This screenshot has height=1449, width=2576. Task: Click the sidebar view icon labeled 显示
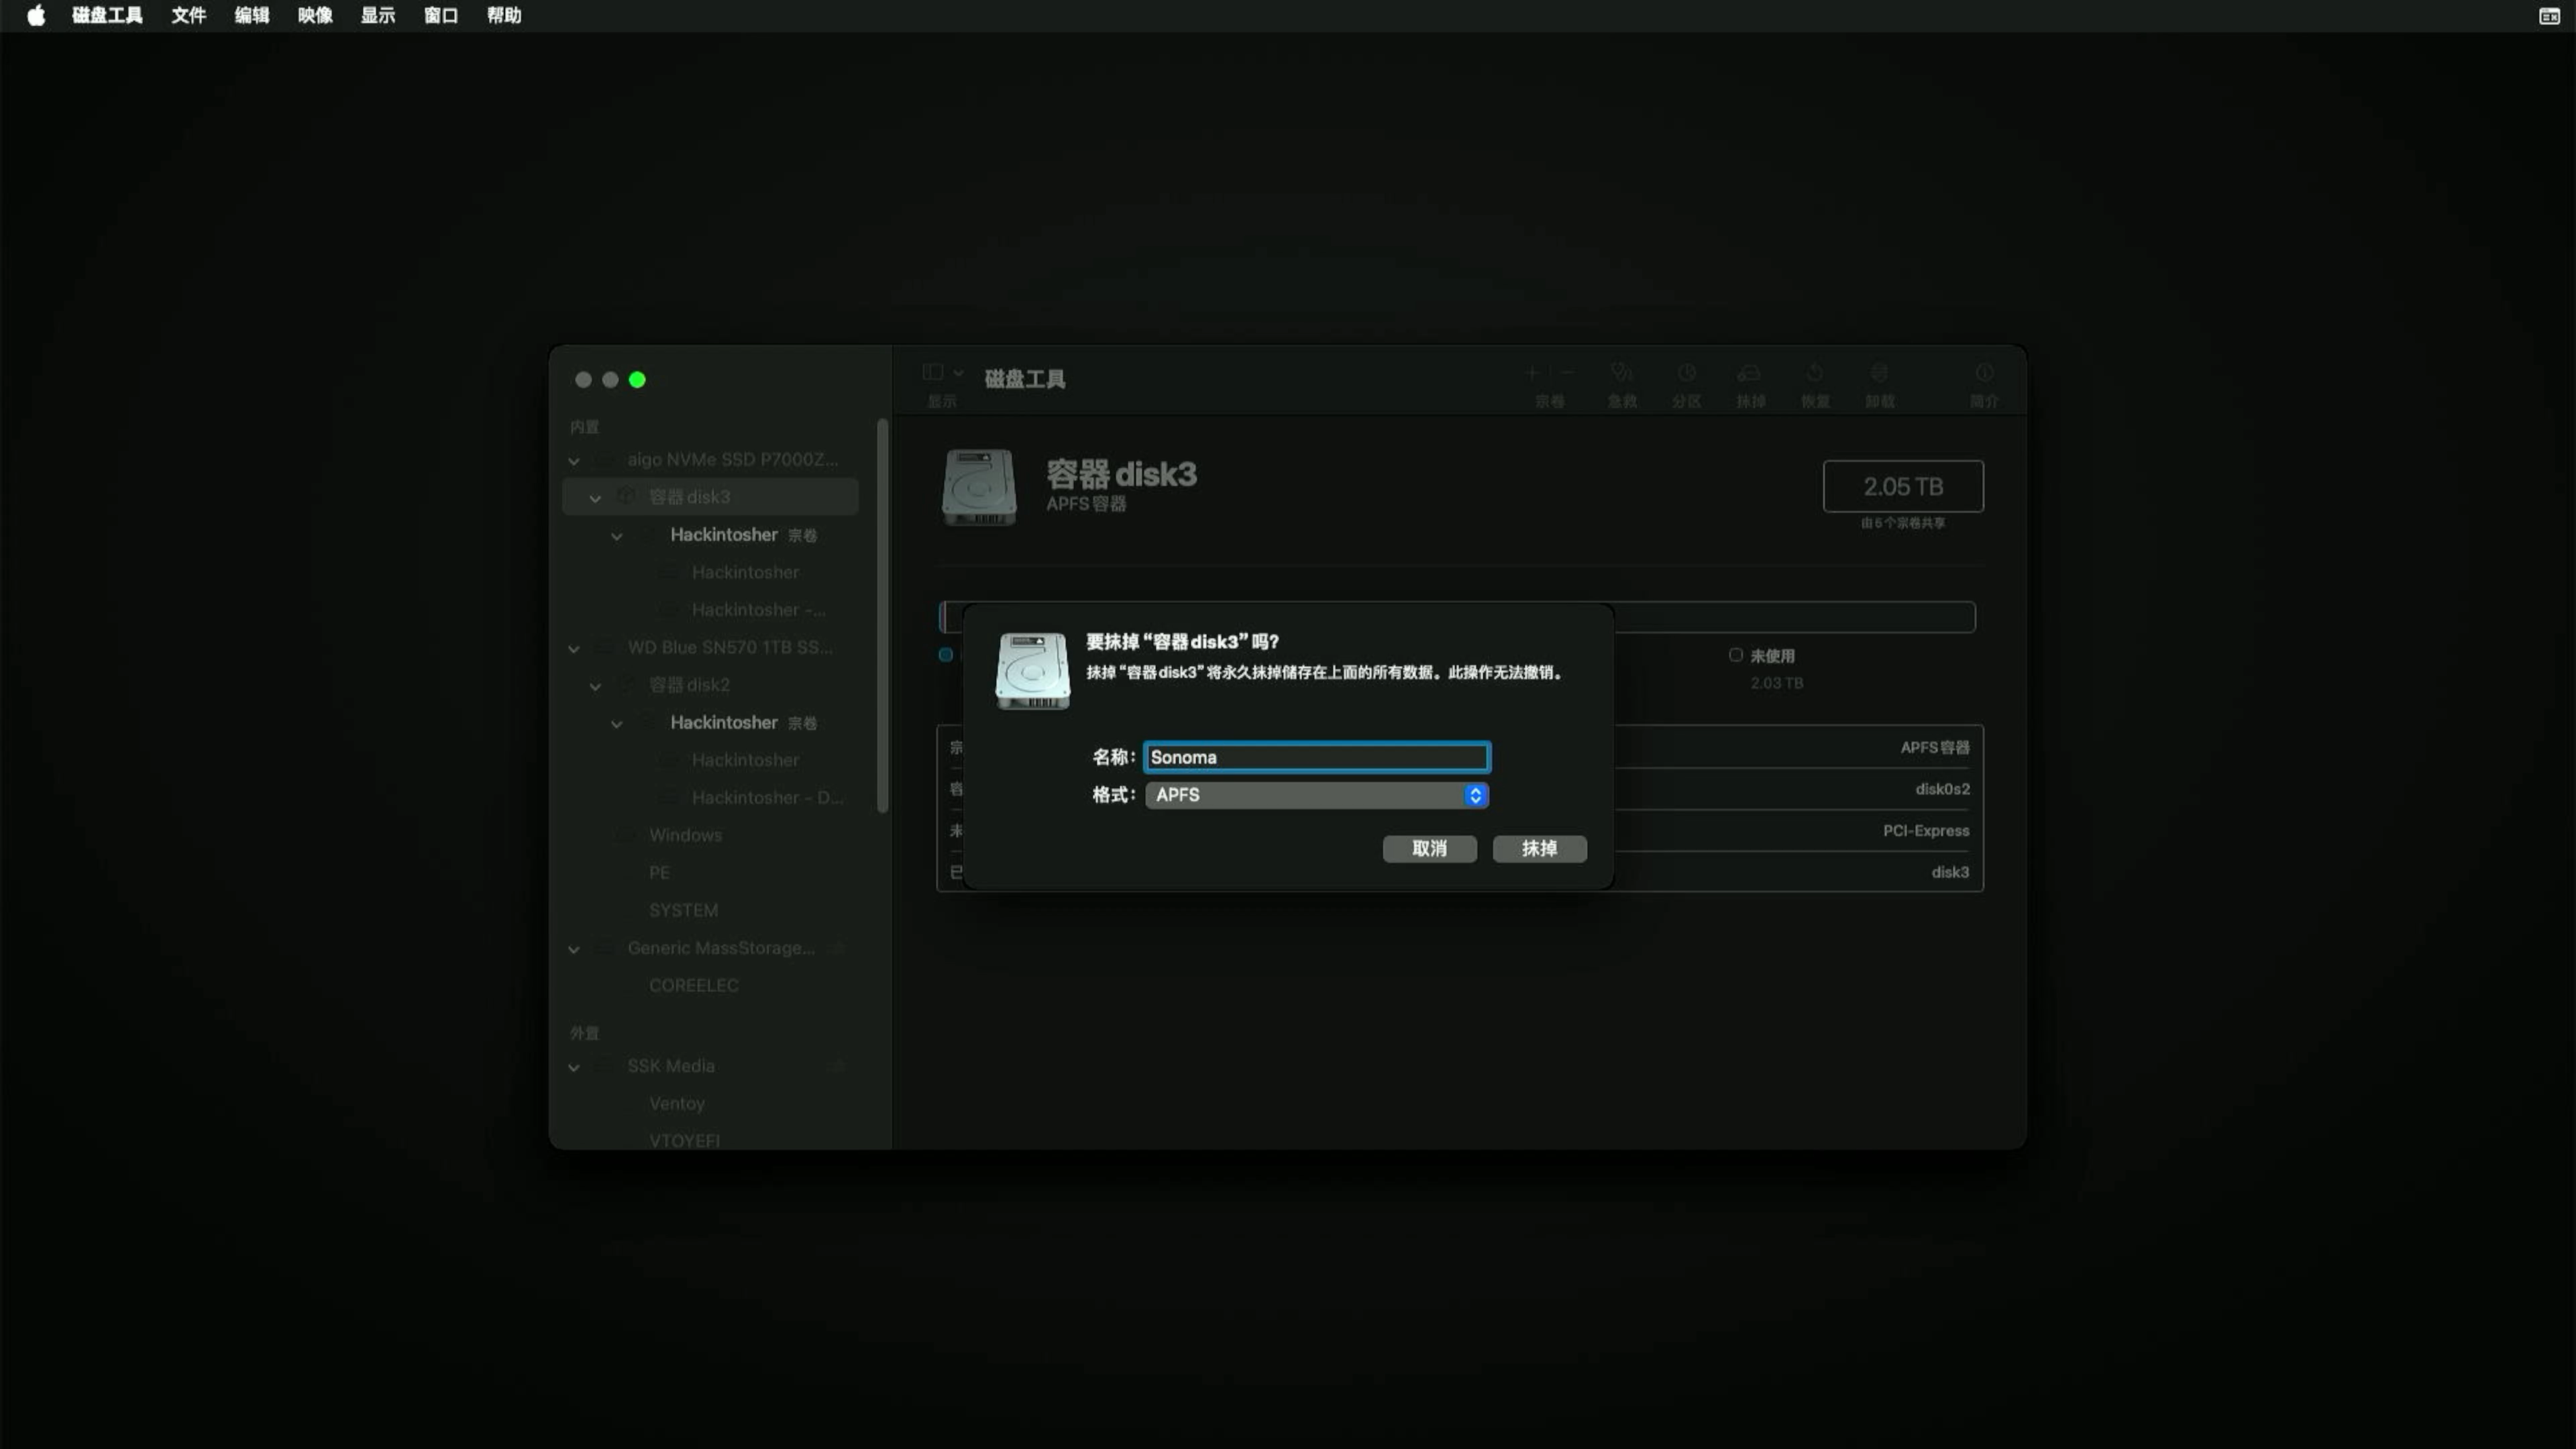click(932, 372)
